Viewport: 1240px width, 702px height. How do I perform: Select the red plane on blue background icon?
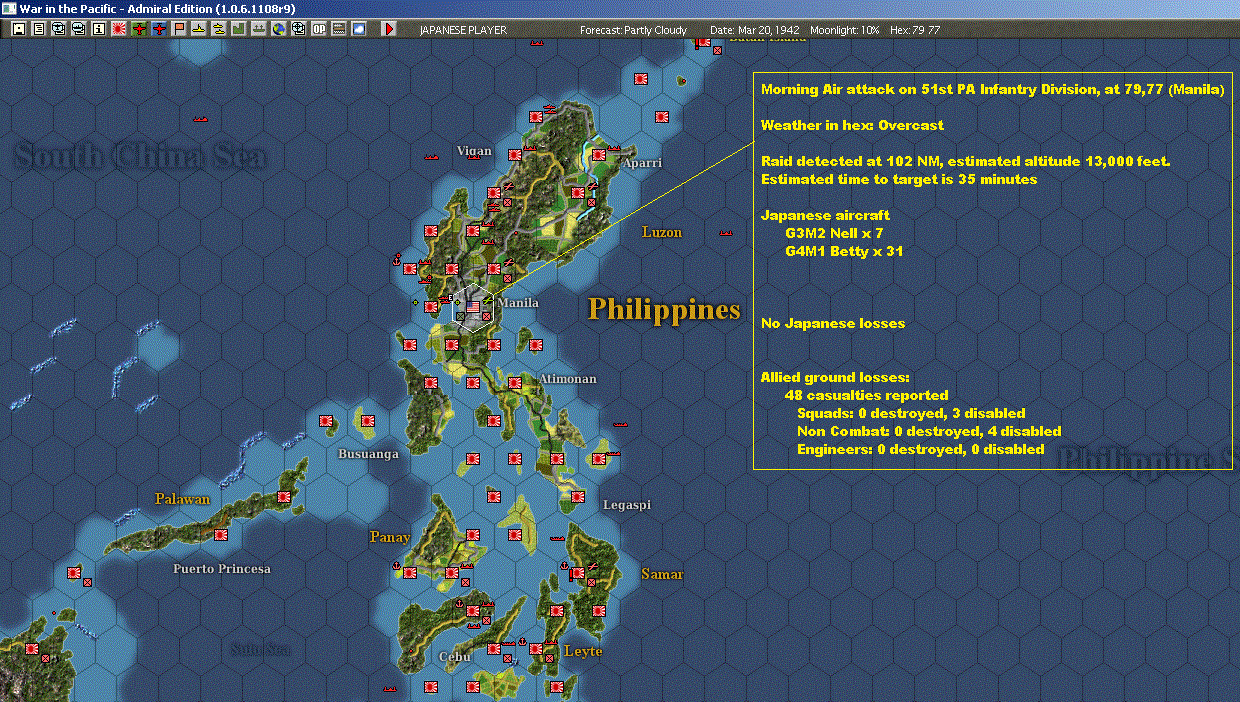159,29
